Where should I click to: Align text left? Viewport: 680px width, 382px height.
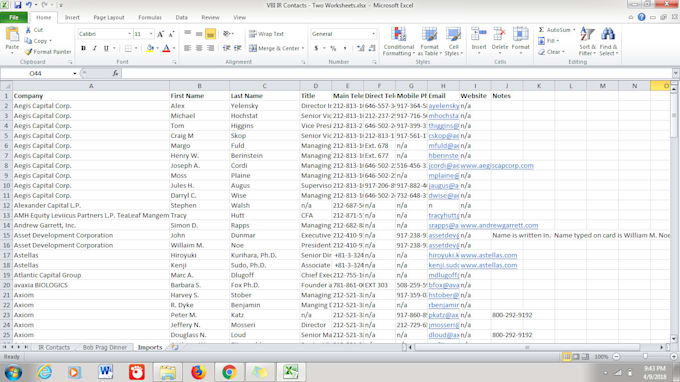187,48
